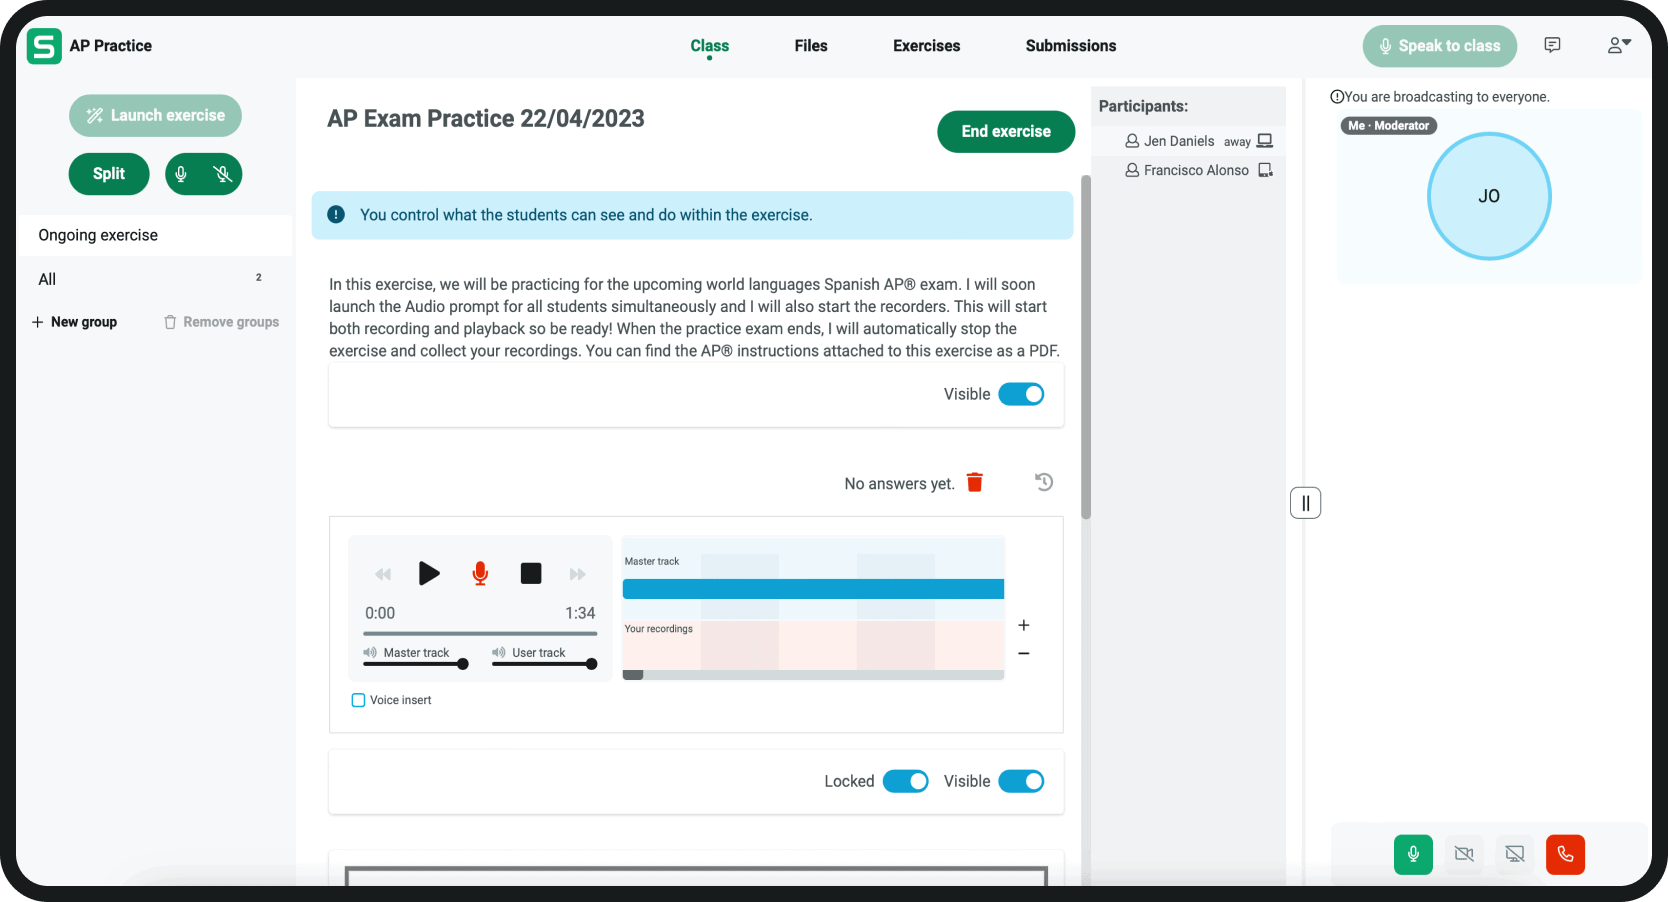Image resolution: width=1668 pixels, height=902 pixels.
Task: Open the user account dropdown menu
Action: click(1619, 45)
